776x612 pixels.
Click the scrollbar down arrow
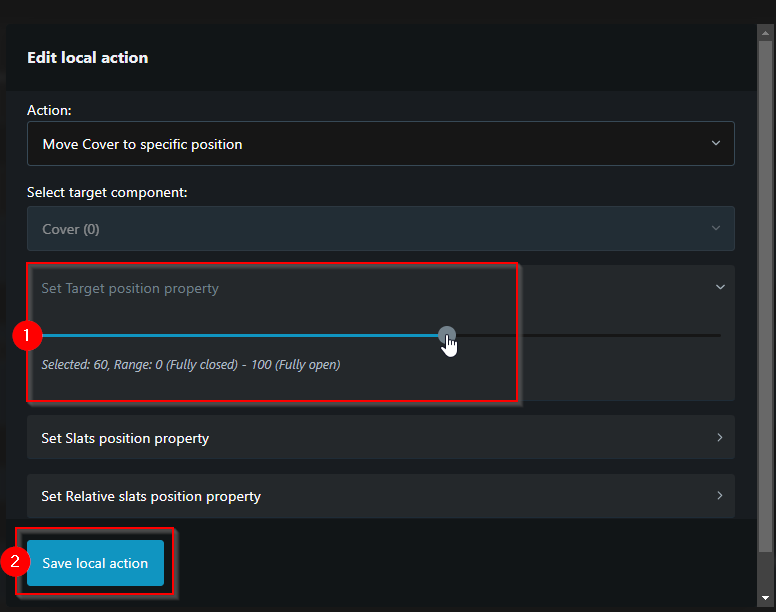coord(765,598)
